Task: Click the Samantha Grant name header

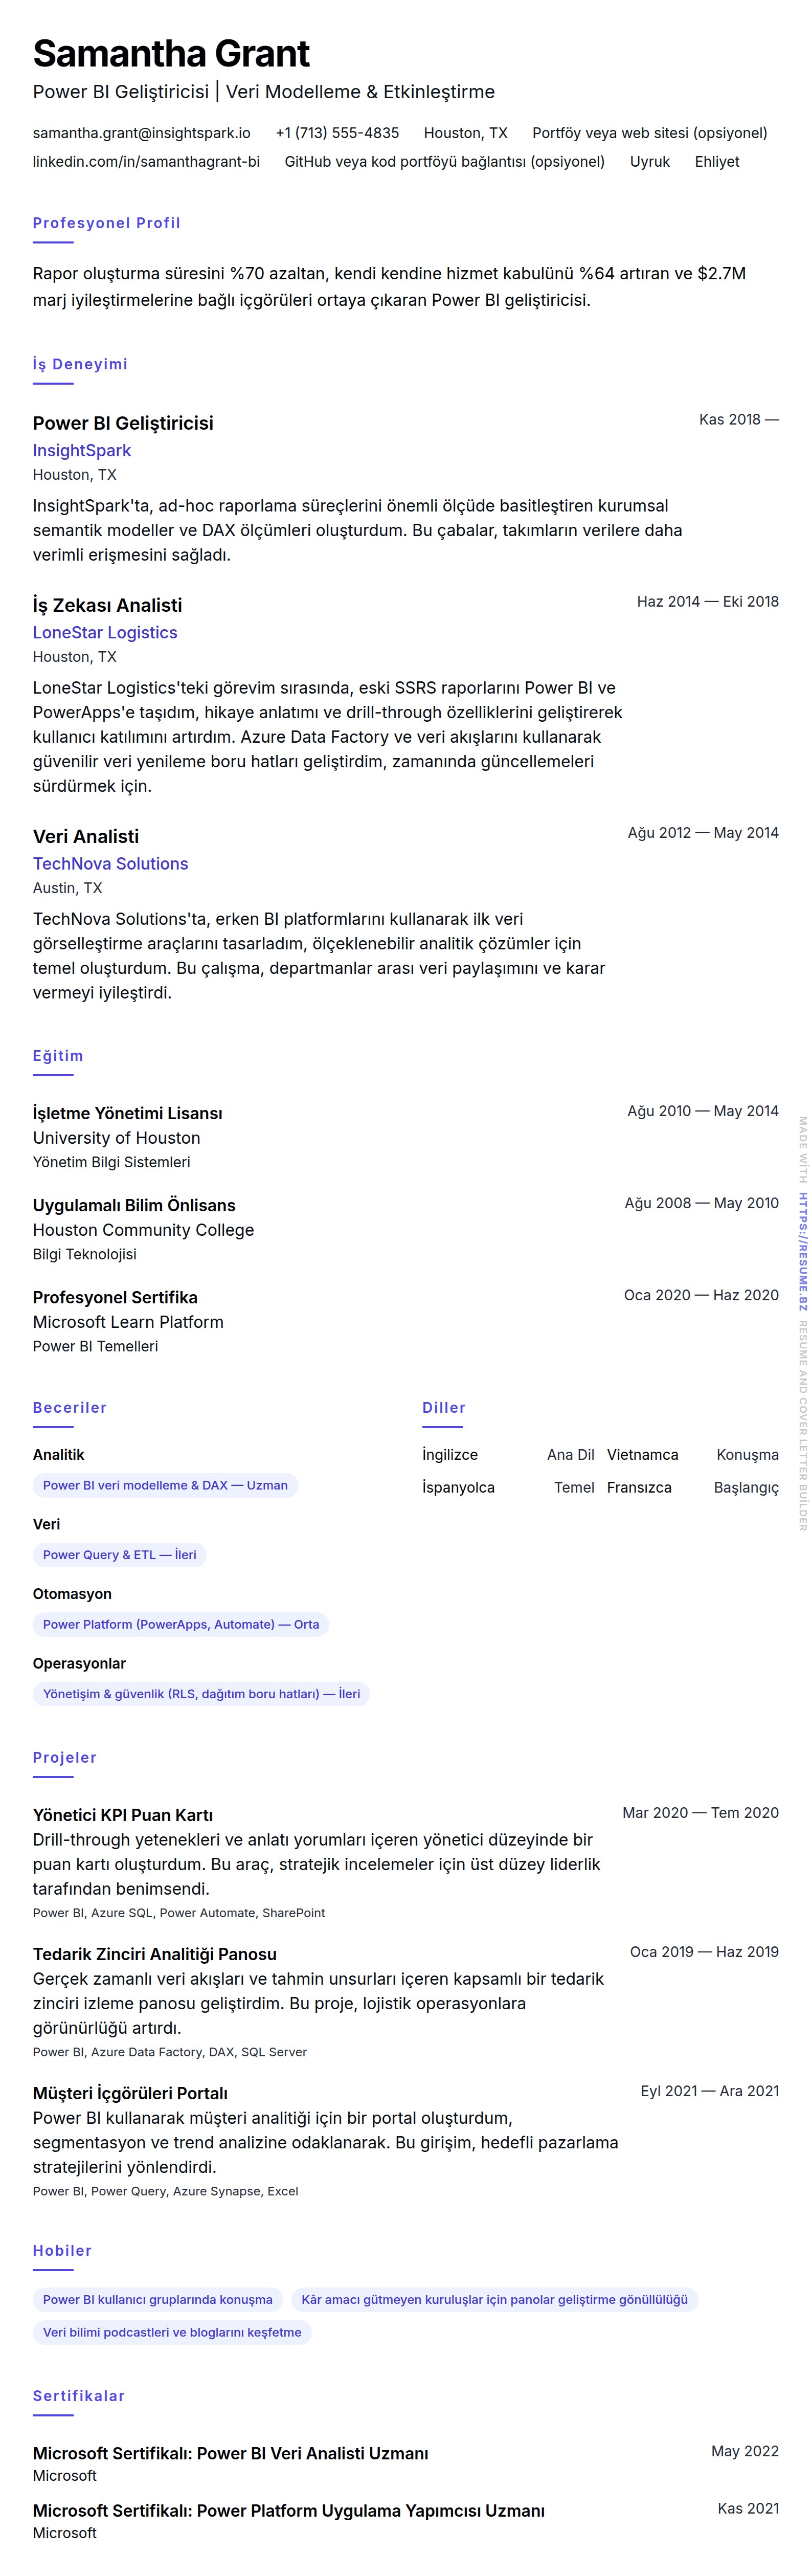Action: [171, 54]
